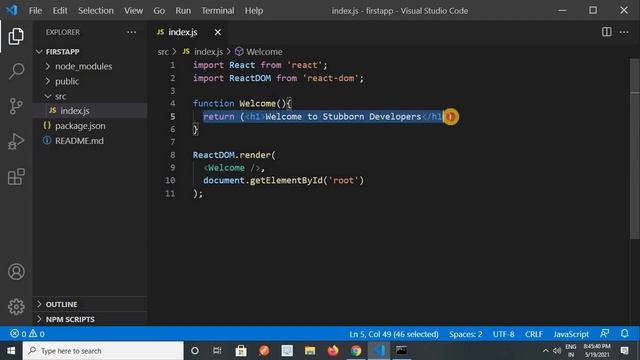This screenshot has width=640, height=360.
Task: Open the Edit menu
Action: coord(60,11)
